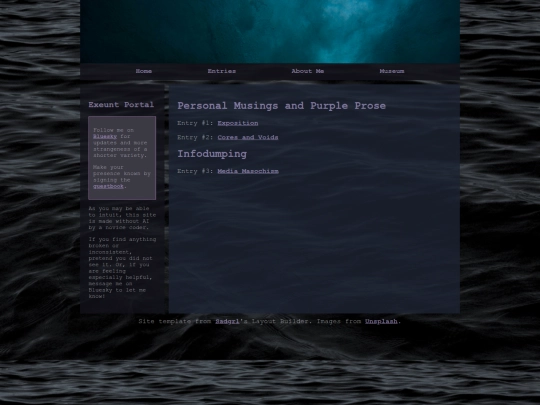This screenshot has width=540, height=405.
Task: Click the Personal Musings and Purple Prose heading
Action: click(x=281, y=106)
